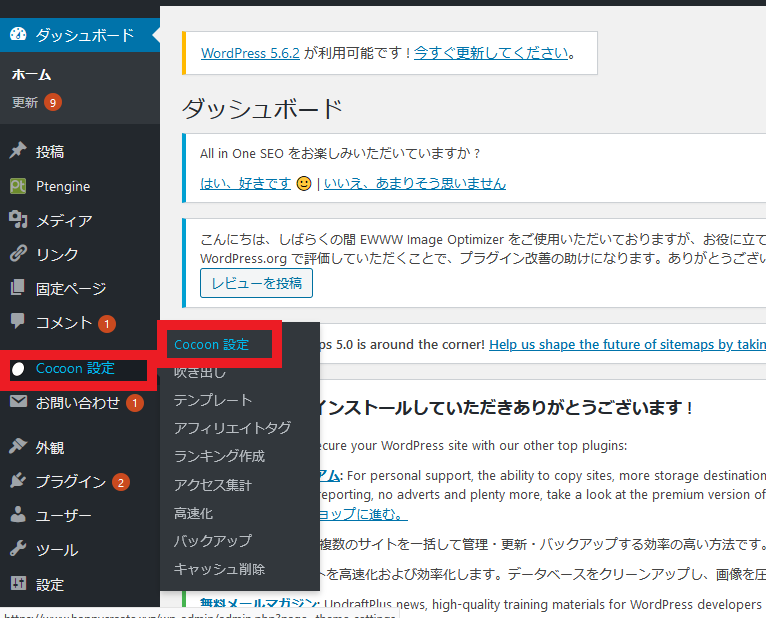The image size is (766, 618).
Task: Select アフィリエイトタグ in the submenu
Action: 233,428
